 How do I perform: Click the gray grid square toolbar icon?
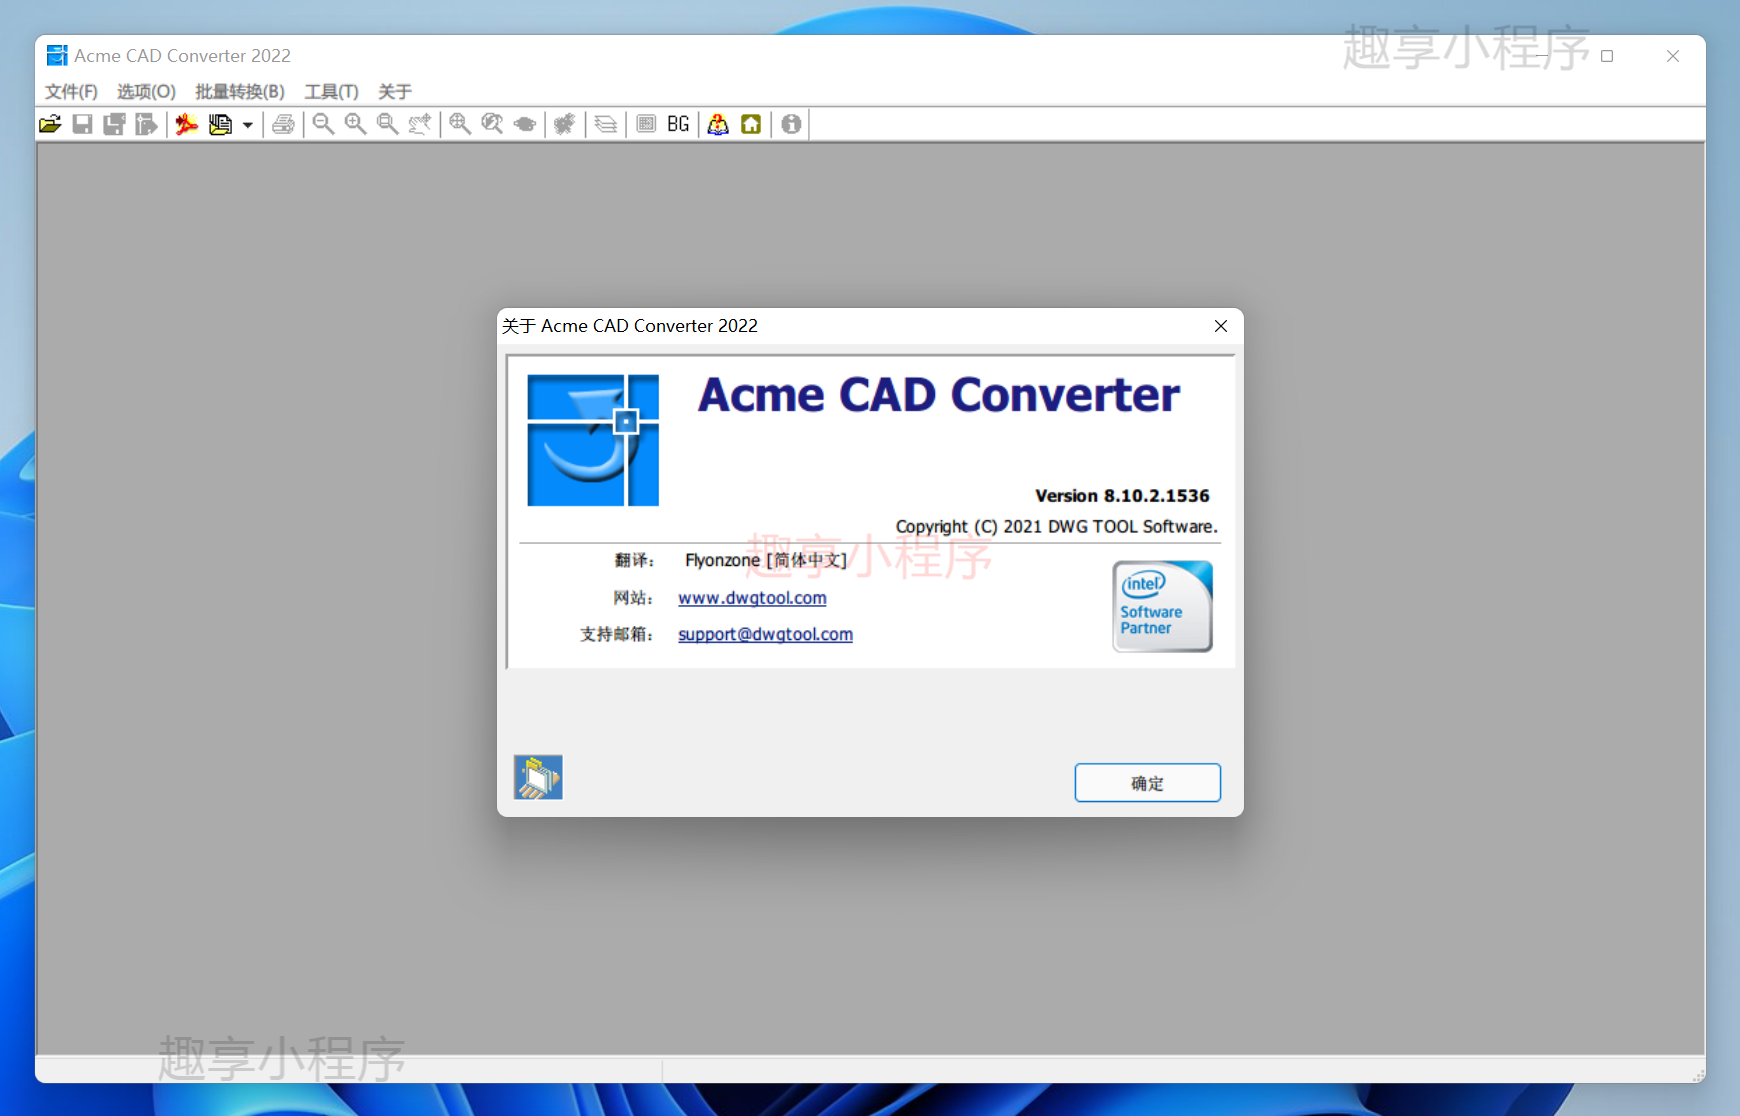(646, 124)
